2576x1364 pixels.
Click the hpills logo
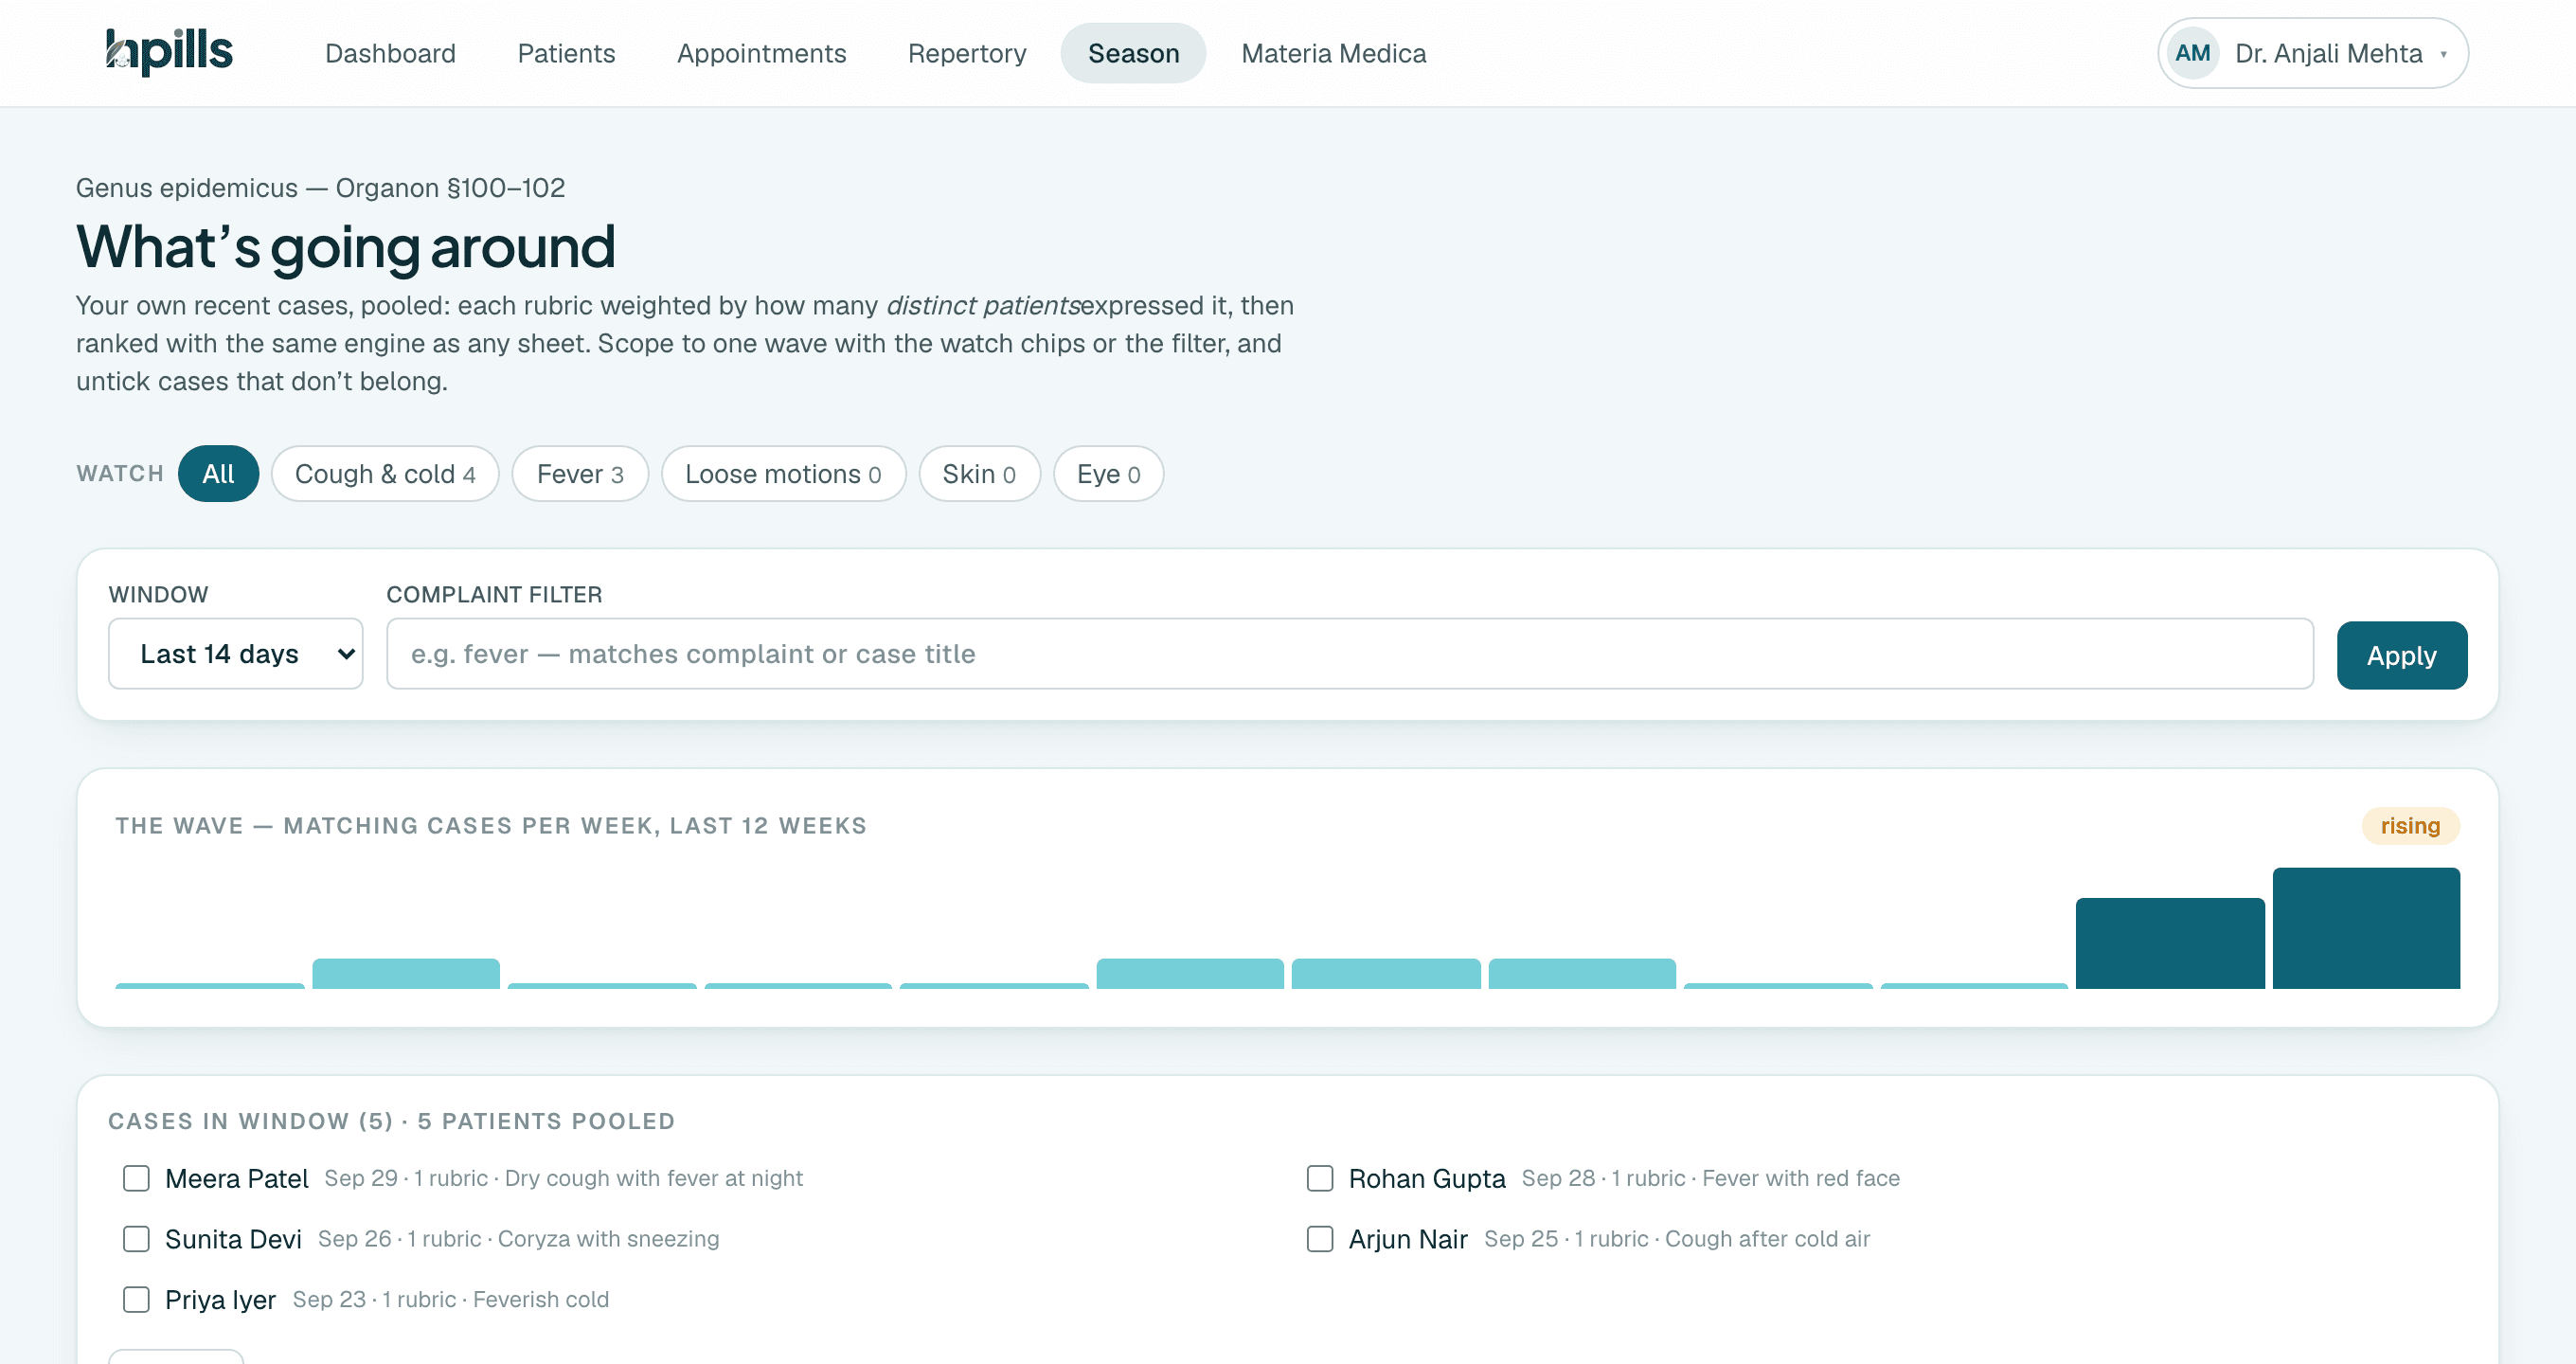point(169,52)
